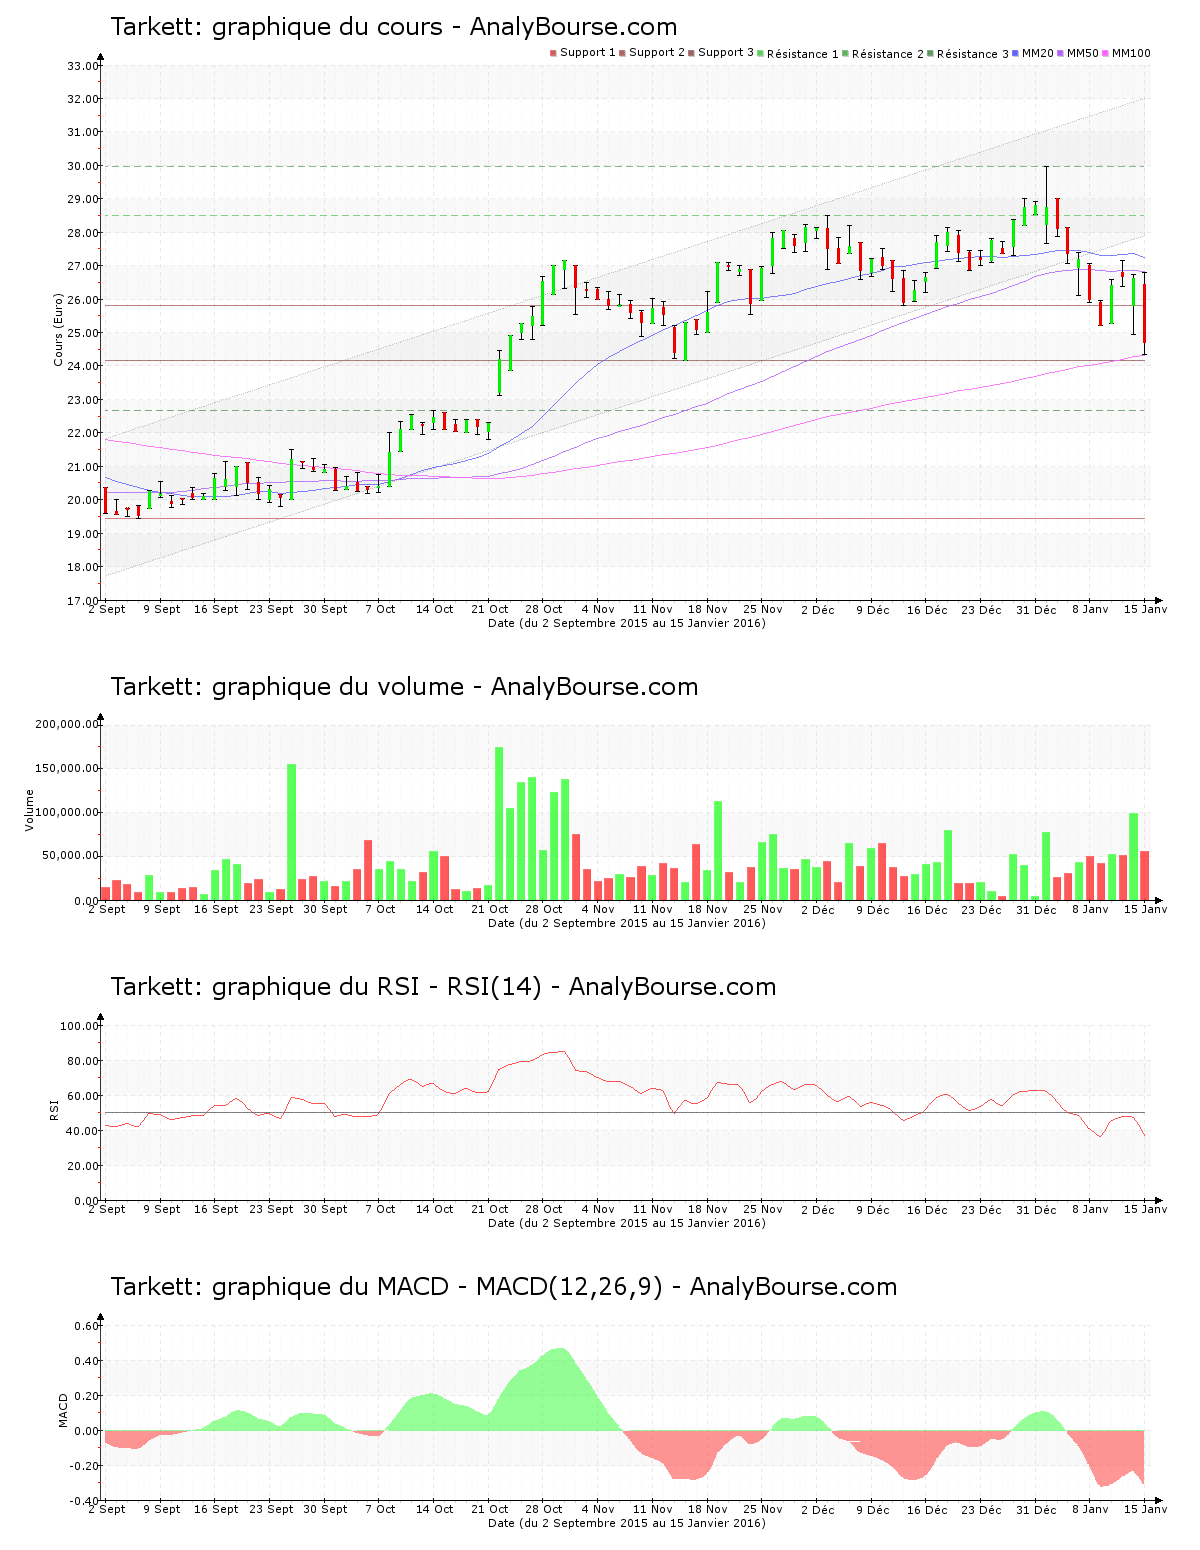This screenshot has width=1200, height=1550.
Task: Click the Résistance 1 legend color swatch
Action: pos(760,53)
